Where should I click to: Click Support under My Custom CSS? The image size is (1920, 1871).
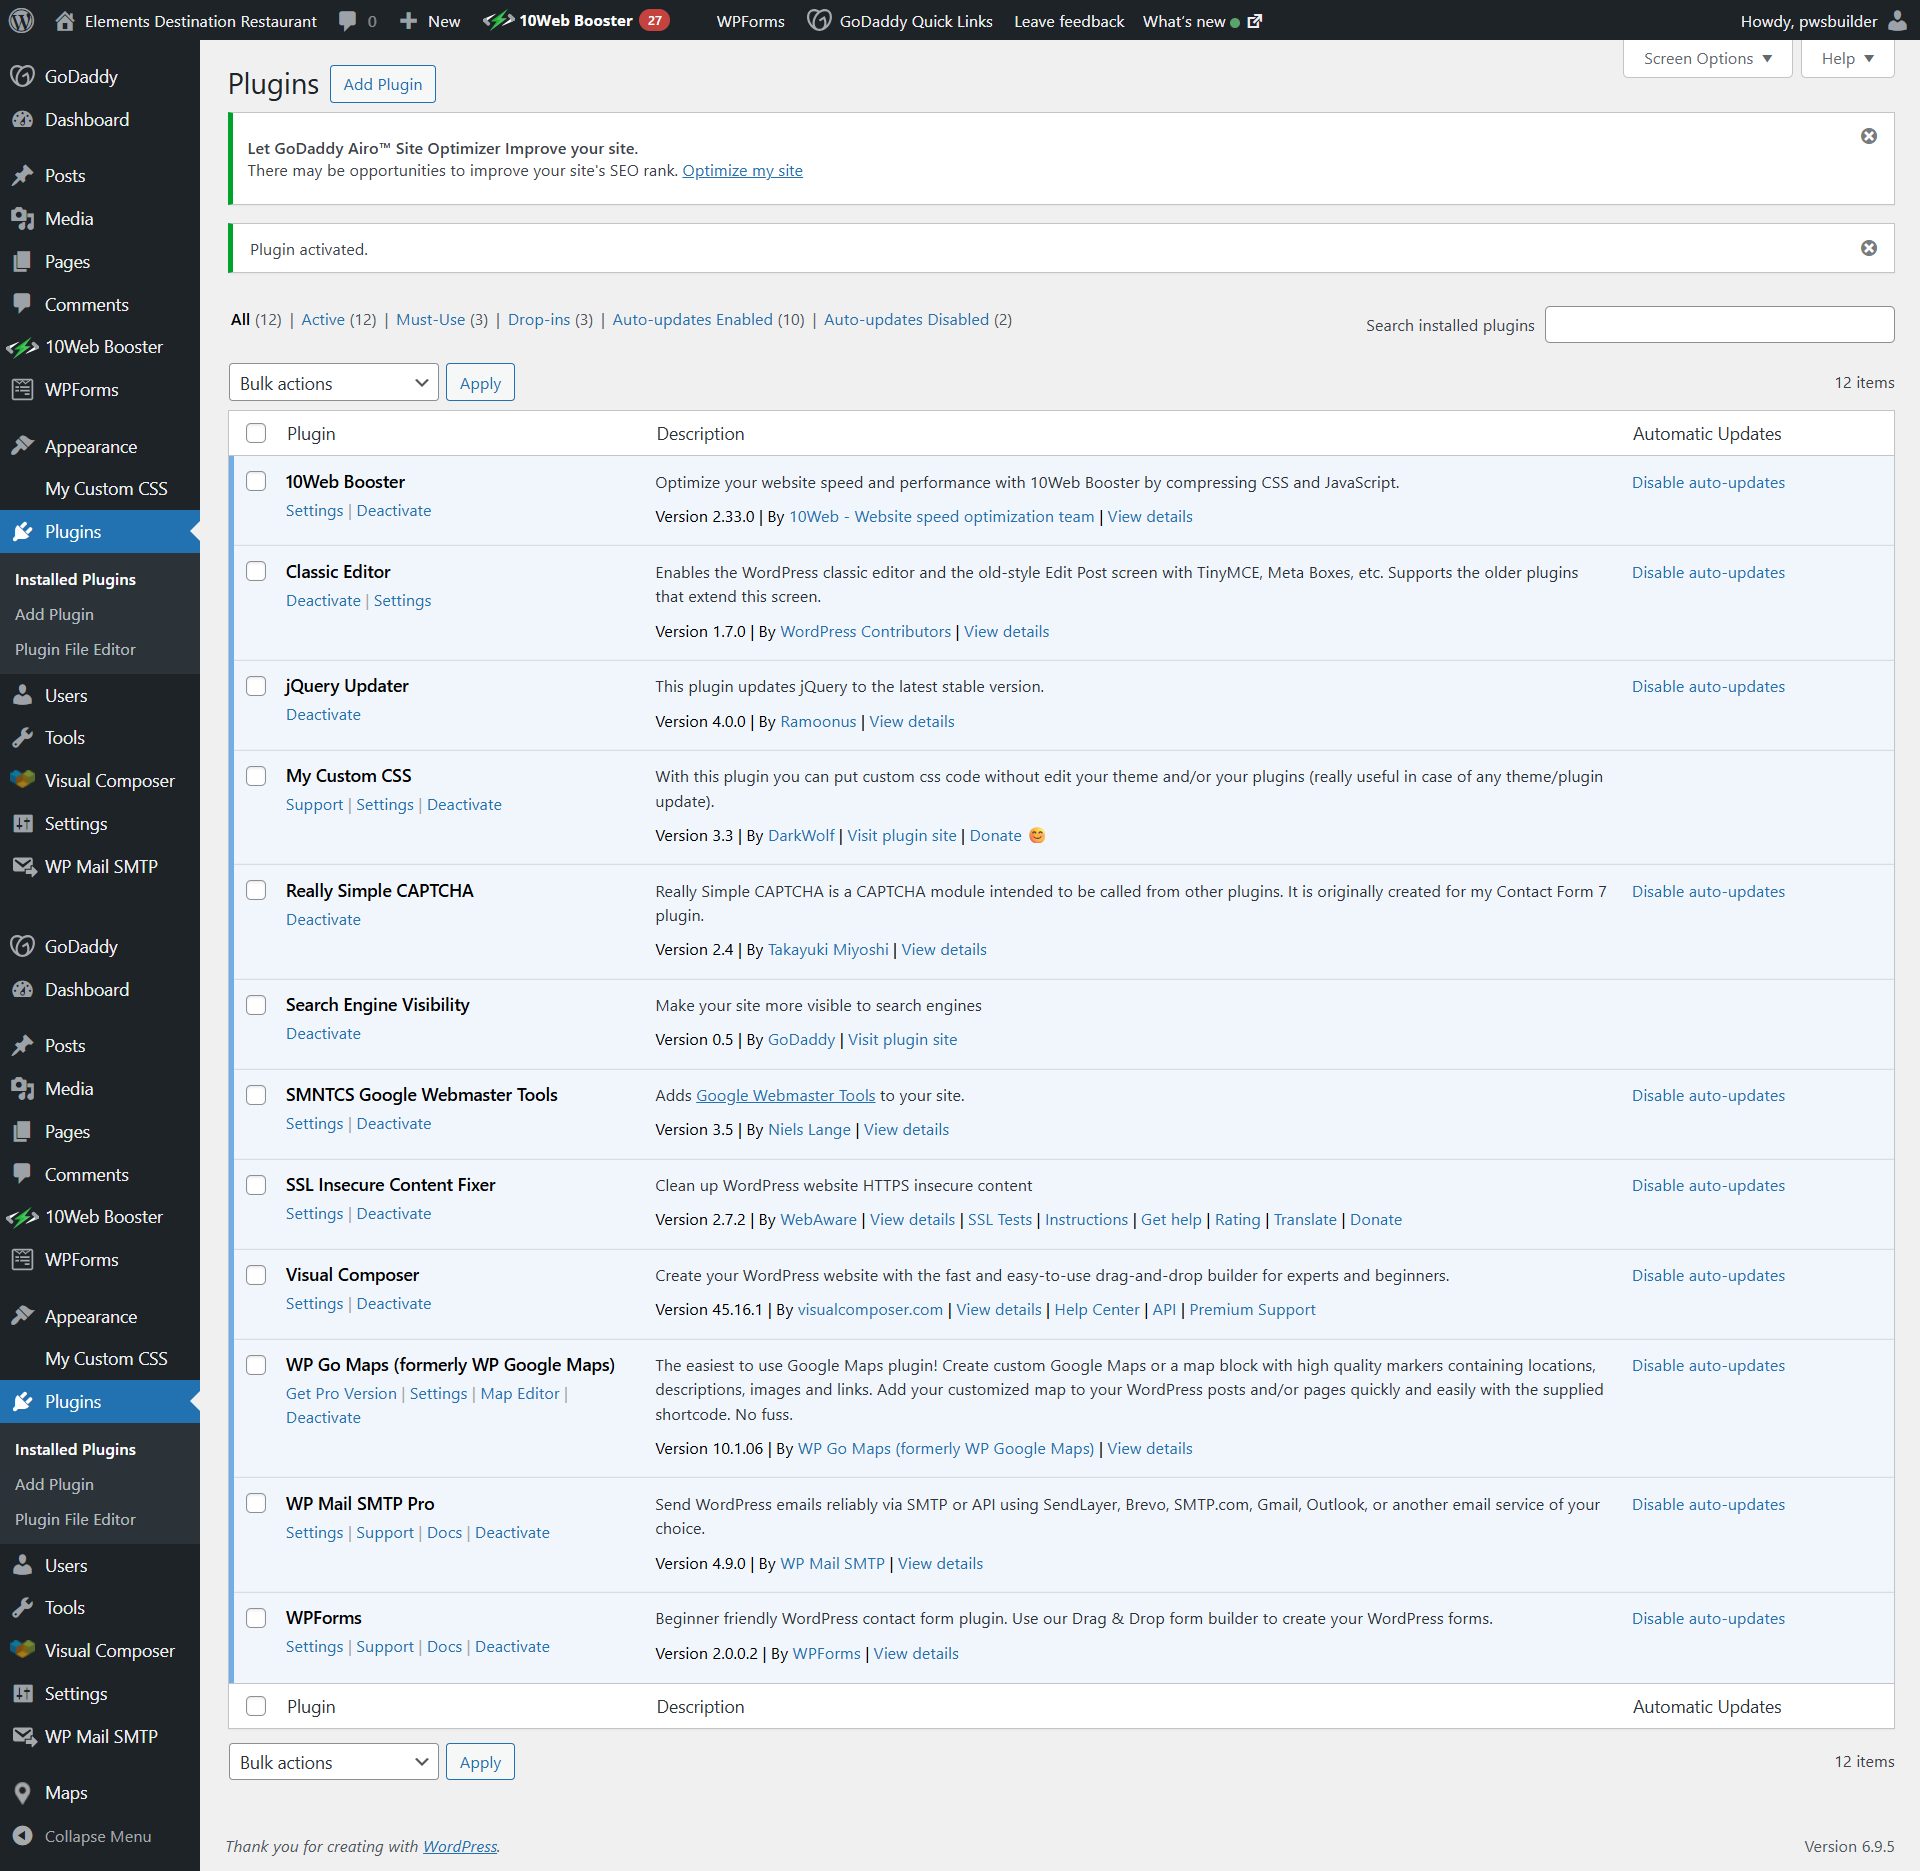[x=314, y=804]
